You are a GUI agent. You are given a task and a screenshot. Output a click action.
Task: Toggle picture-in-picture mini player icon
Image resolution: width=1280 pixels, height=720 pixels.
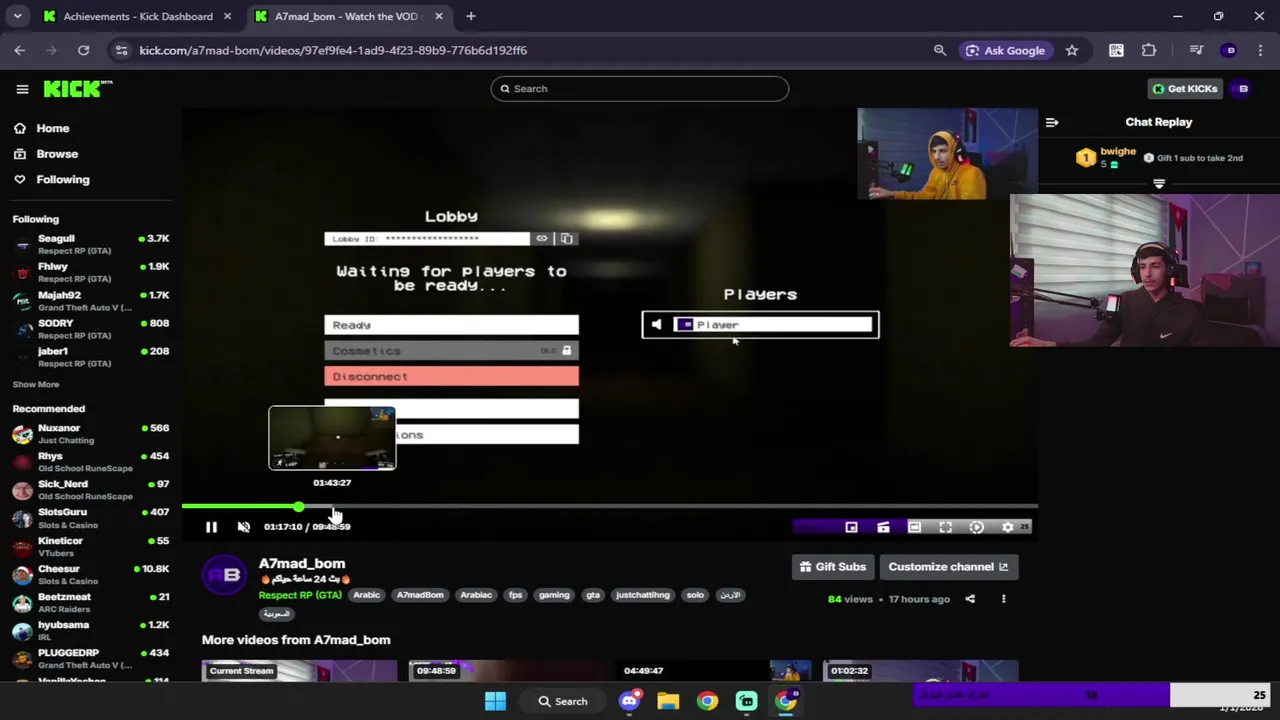[x=851, y=527]
